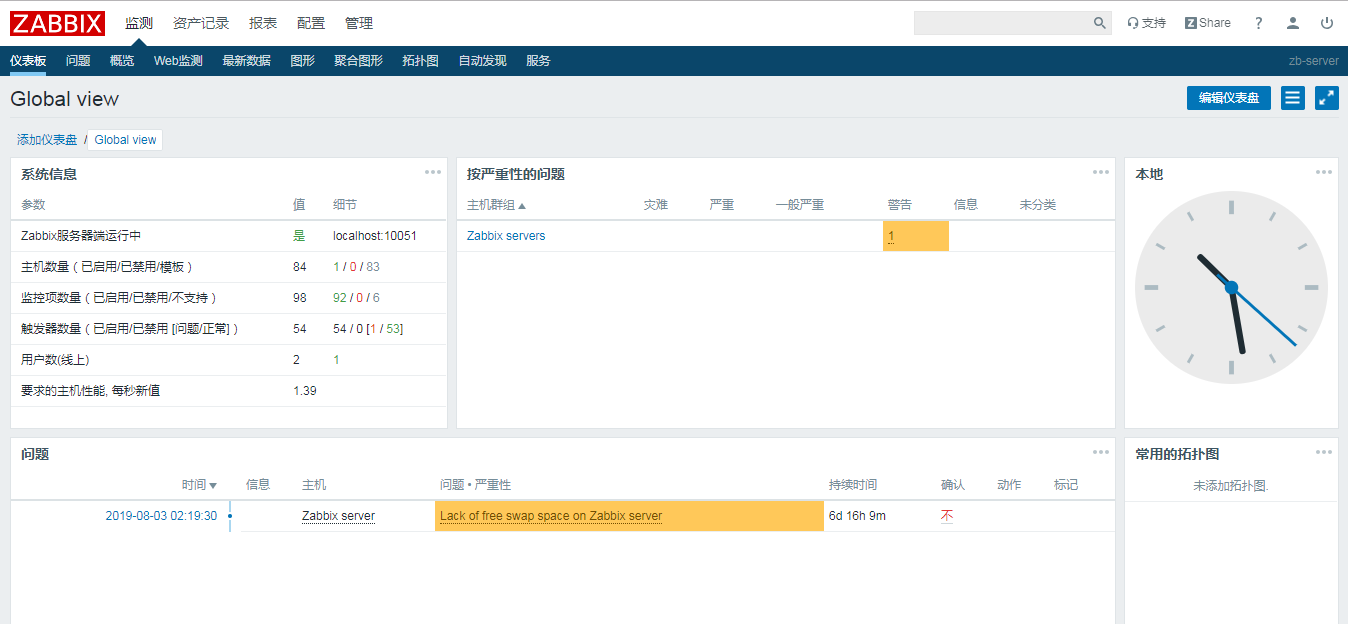Click the 92 / 0 / 6 items detail
The image size is (1348, 624).
356,298
